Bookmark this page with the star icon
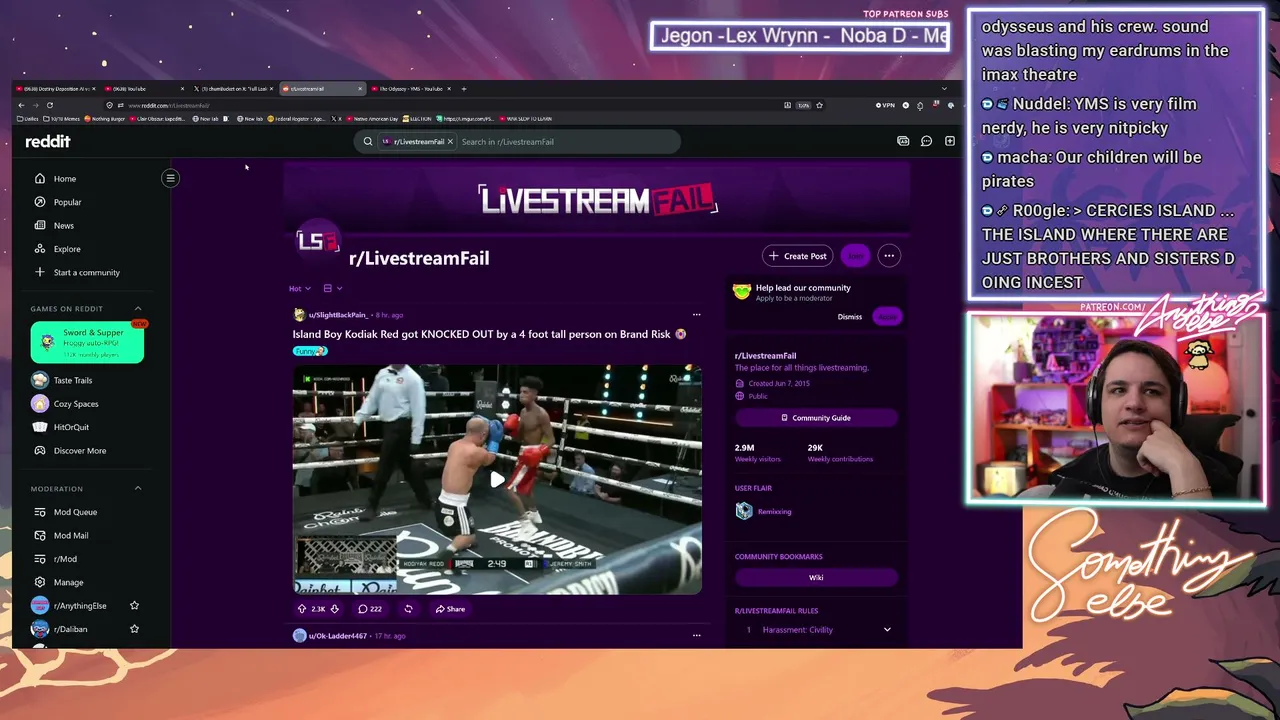The image size is (1280, 720). (x=820, y=105)
